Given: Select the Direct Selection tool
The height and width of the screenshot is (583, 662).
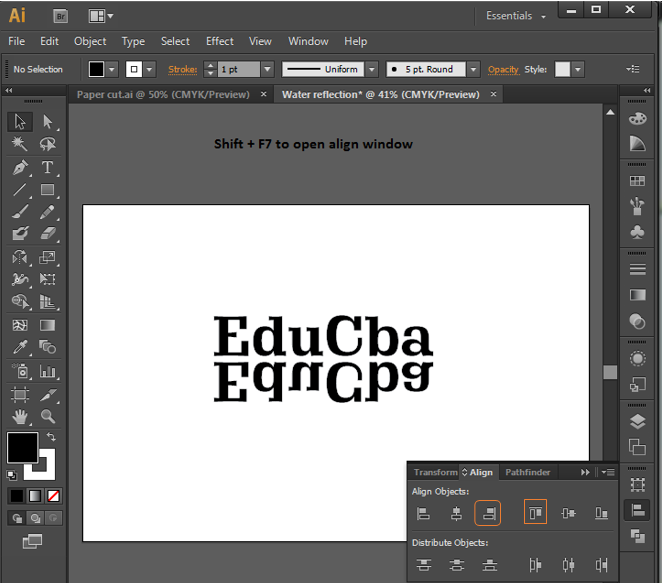Looking at the screenshot, I should coord(48,122).
